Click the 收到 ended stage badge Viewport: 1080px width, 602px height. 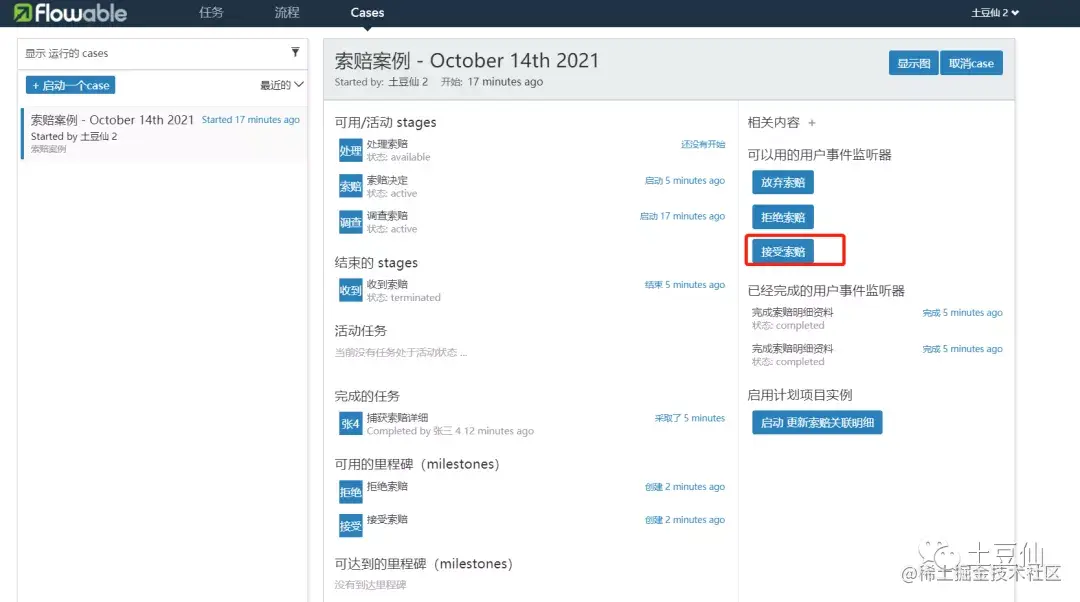click(350, 290)
